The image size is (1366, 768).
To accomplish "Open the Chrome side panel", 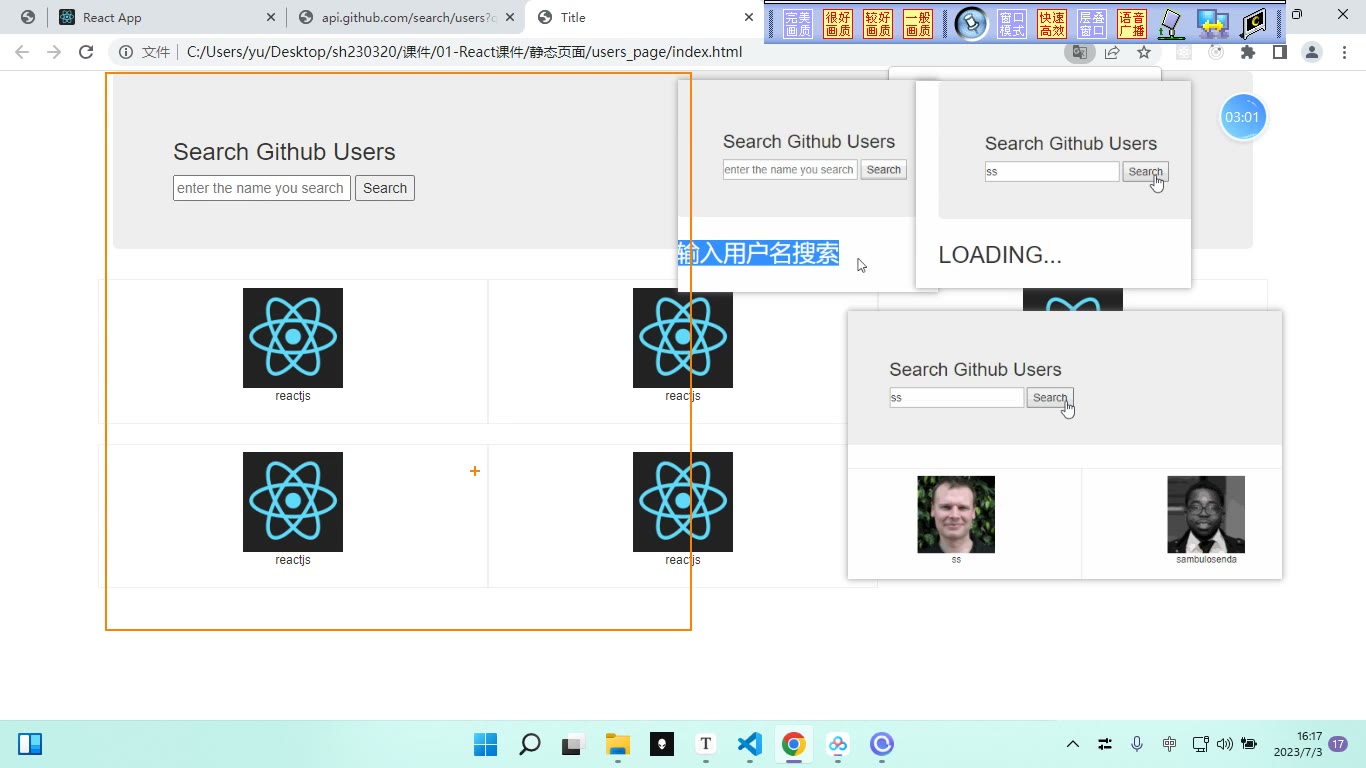I will tap(1279, 52).
